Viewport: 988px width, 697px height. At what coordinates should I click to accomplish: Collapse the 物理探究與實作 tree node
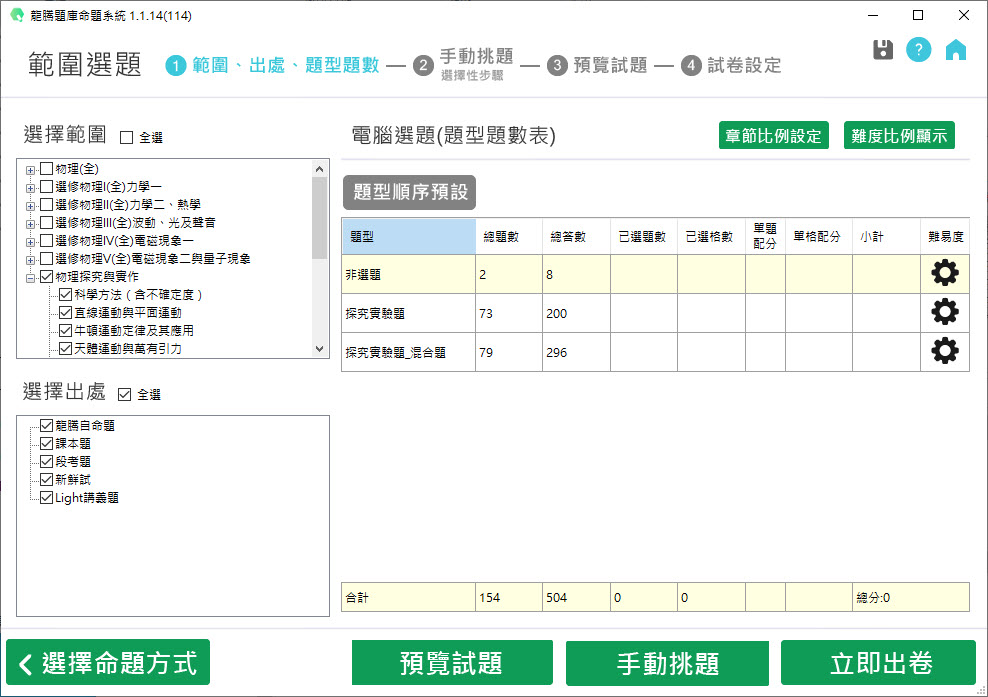(x=30, y=277)
